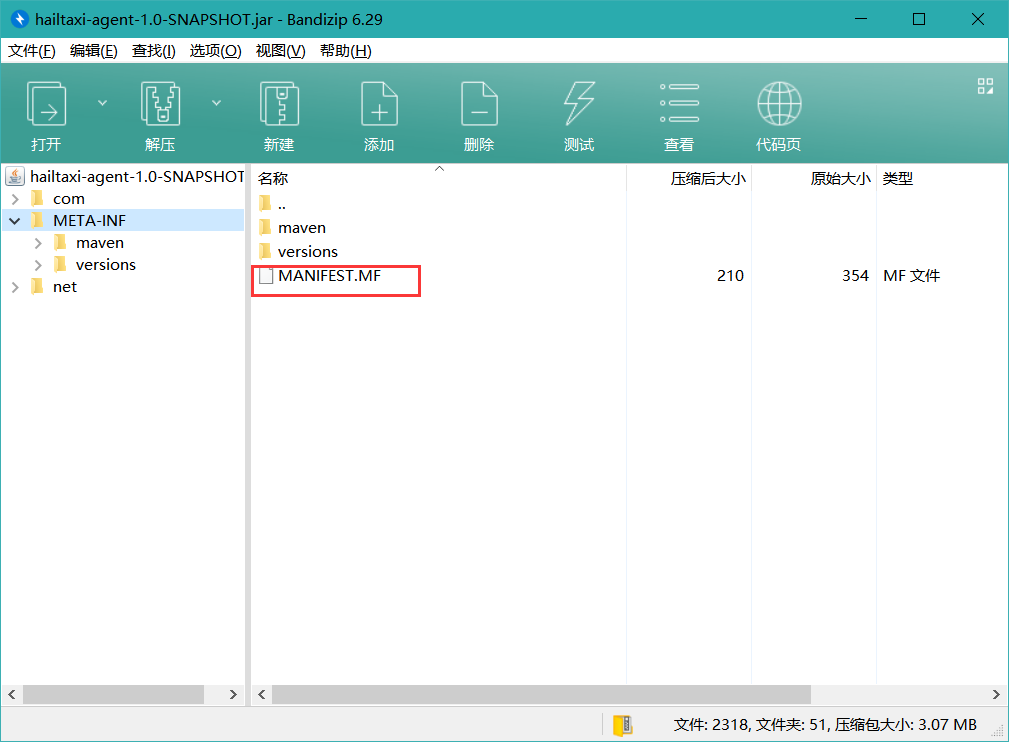Click the Add (添加) file icon
Viewport: 1009px width, 742px height.
click(379, 104)
